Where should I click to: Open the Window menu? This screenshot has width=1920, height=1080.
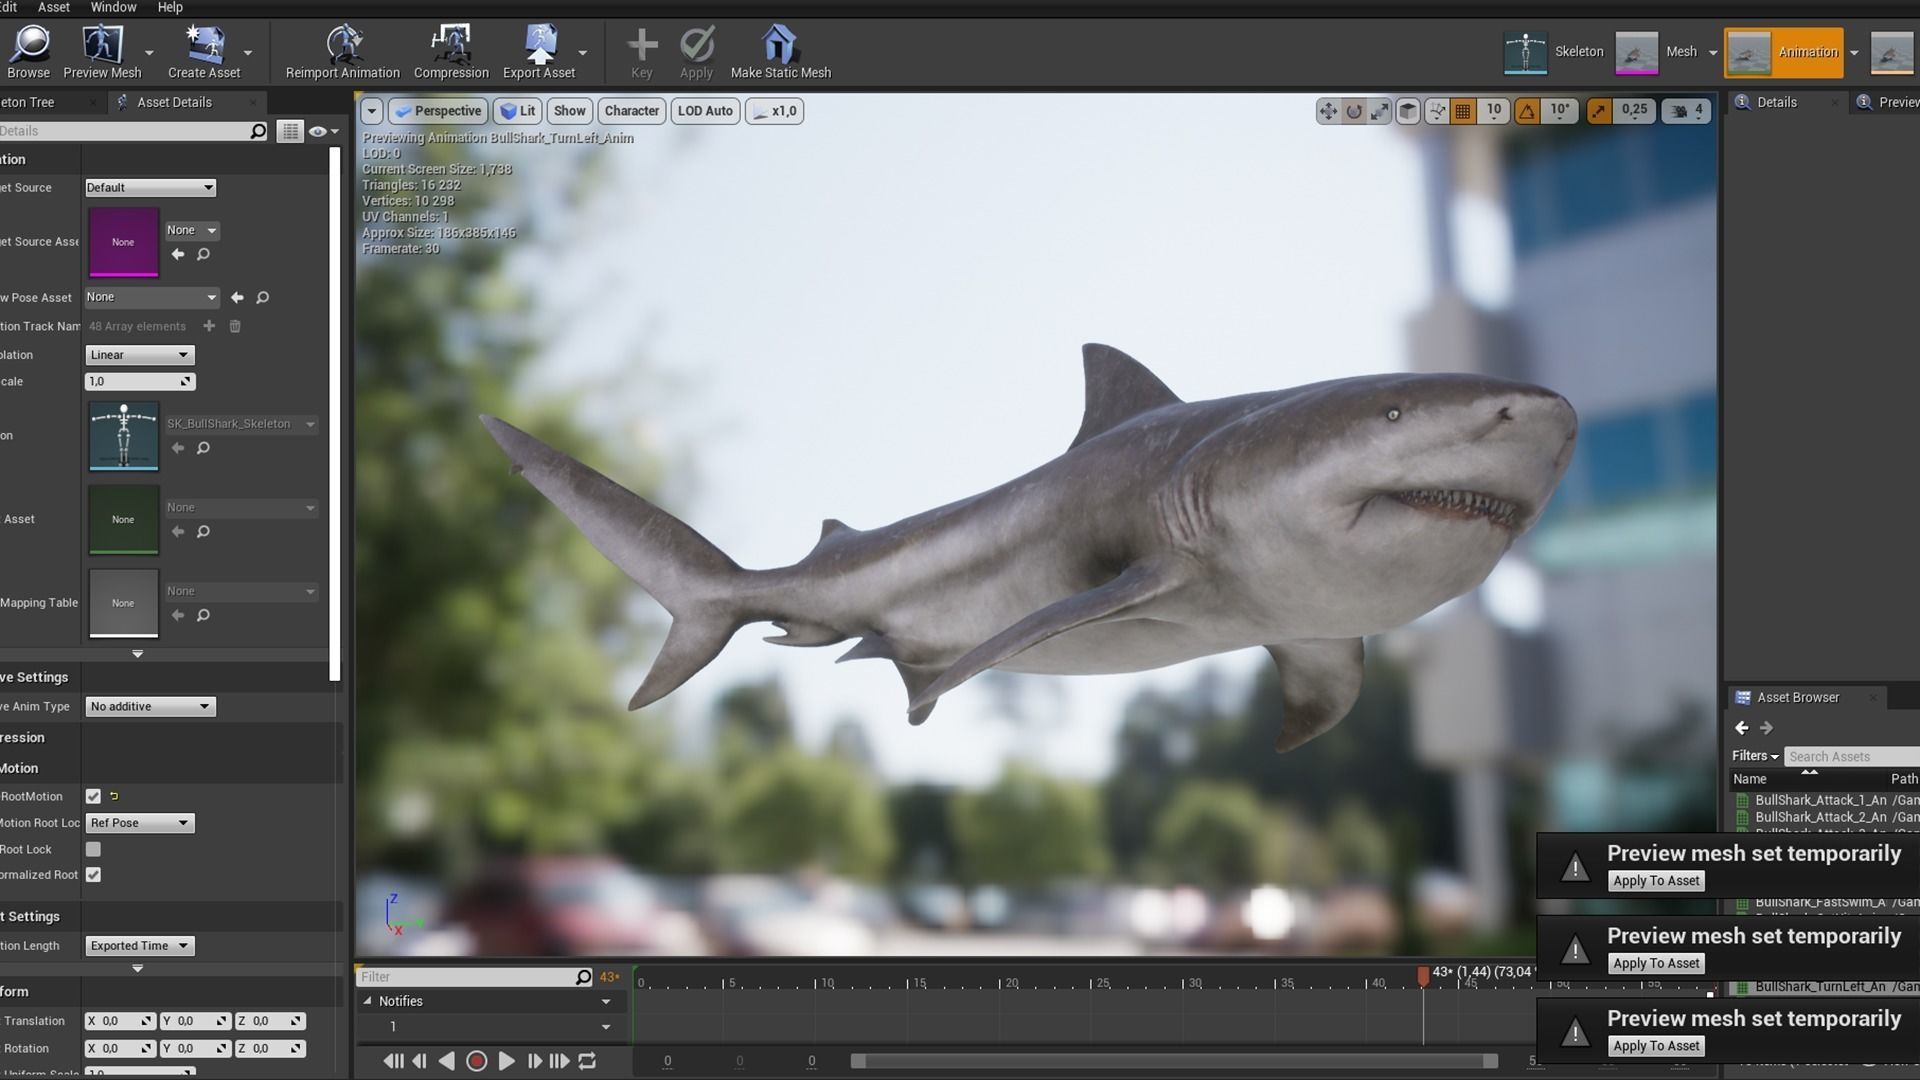click(x=113, y=7)
